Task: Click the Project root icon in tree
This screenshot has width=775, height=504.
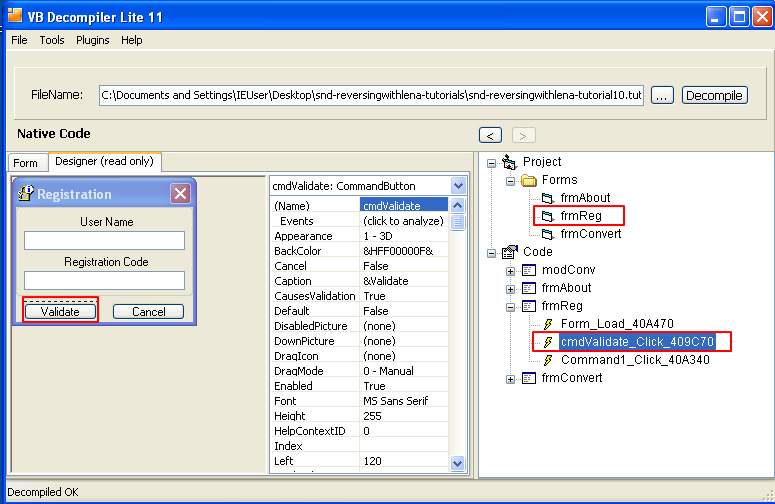Action: point(509,162)
